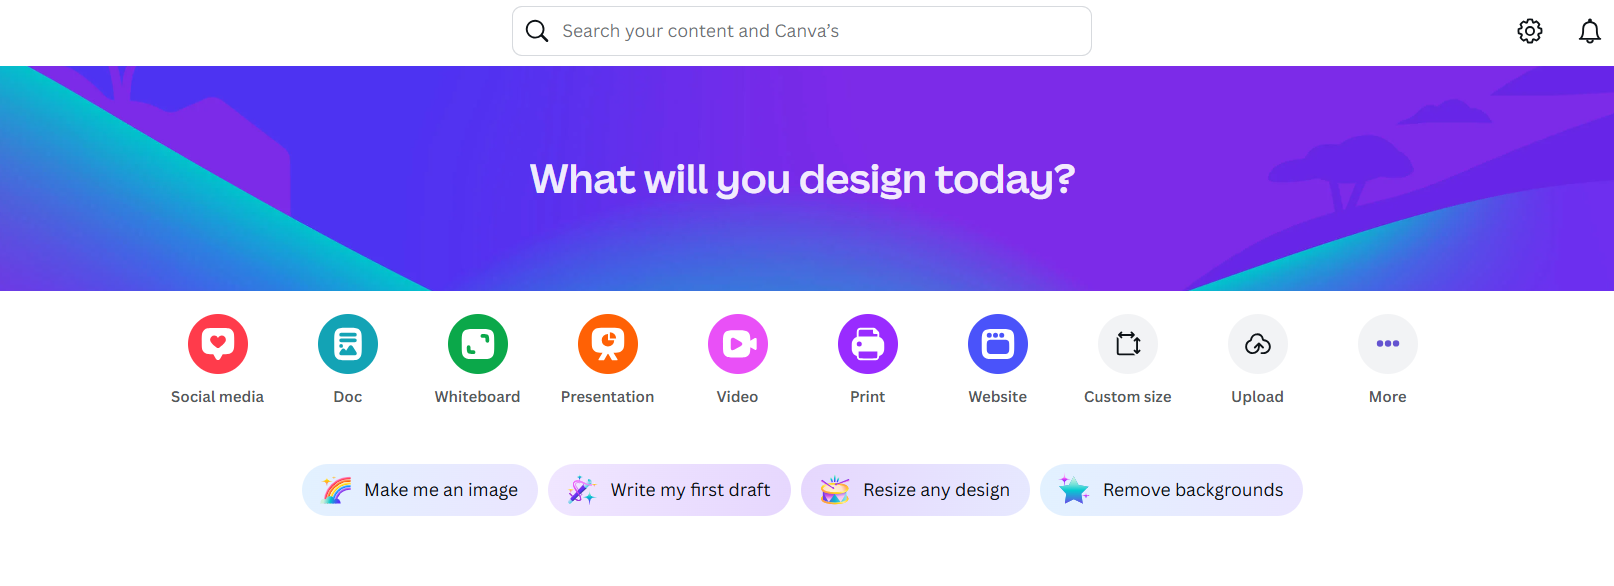
Task: Click the Video category icon
Action: pos(738,344)
